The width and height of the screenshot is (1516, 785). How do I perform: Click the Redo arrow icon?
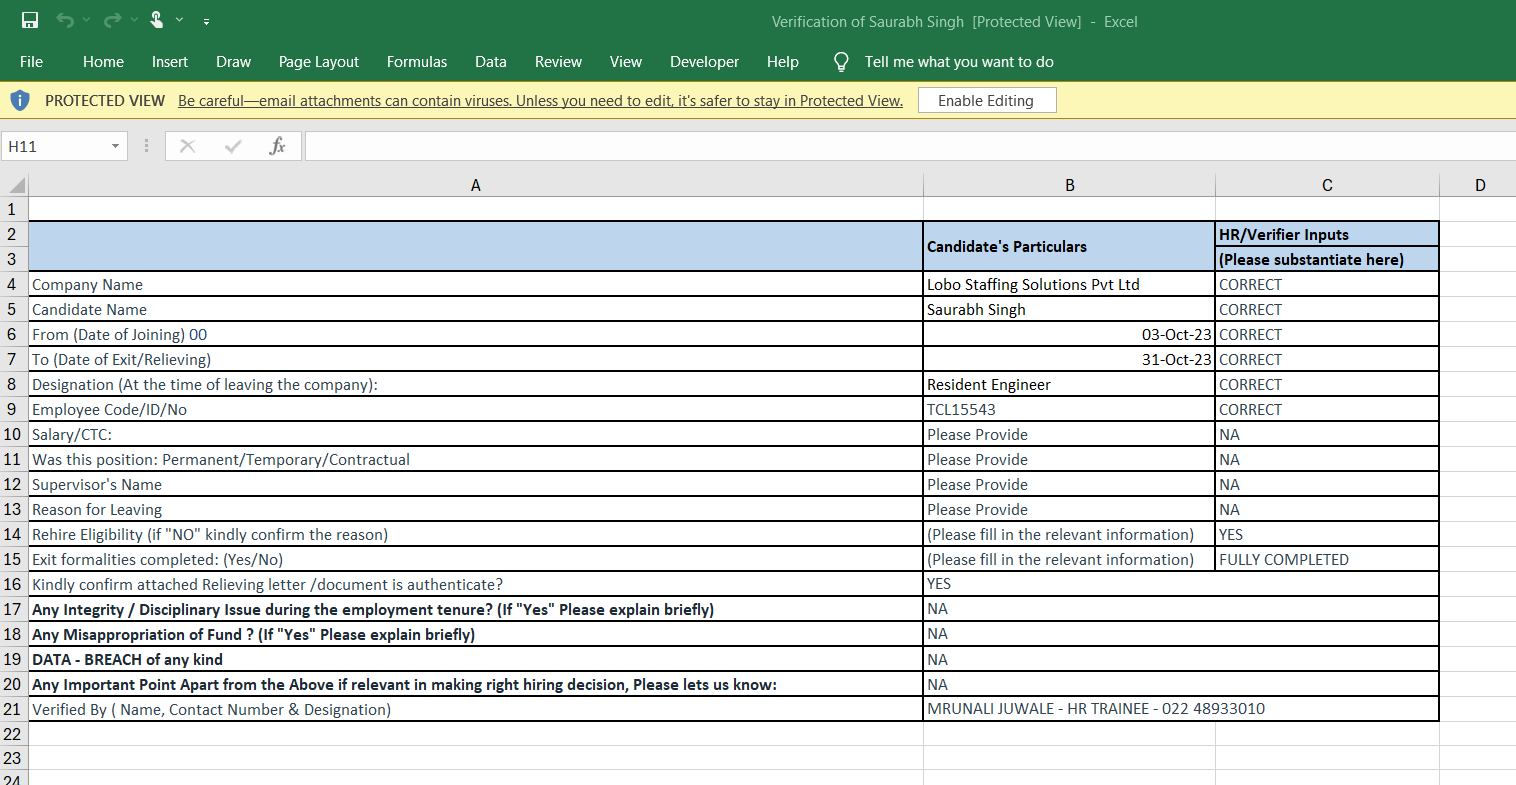point(112,20)
